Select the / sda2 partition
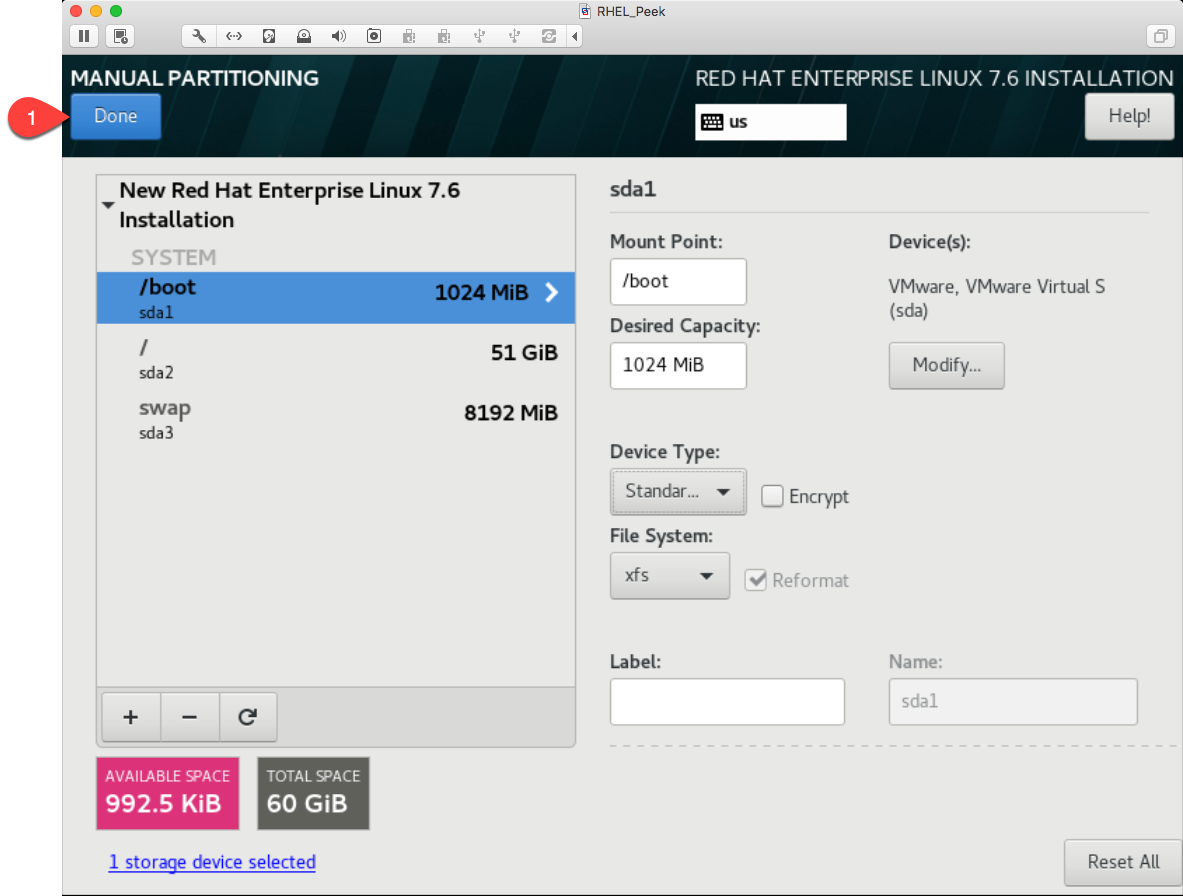 (336, 358)
